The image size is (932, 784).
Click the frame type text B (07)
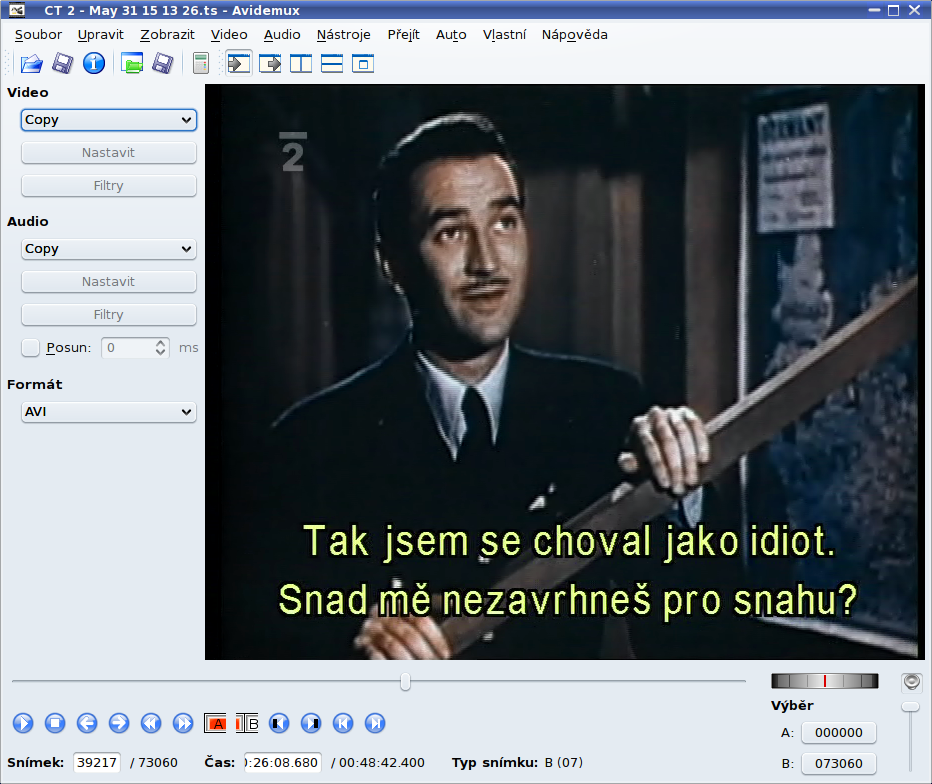pos(564,763)
